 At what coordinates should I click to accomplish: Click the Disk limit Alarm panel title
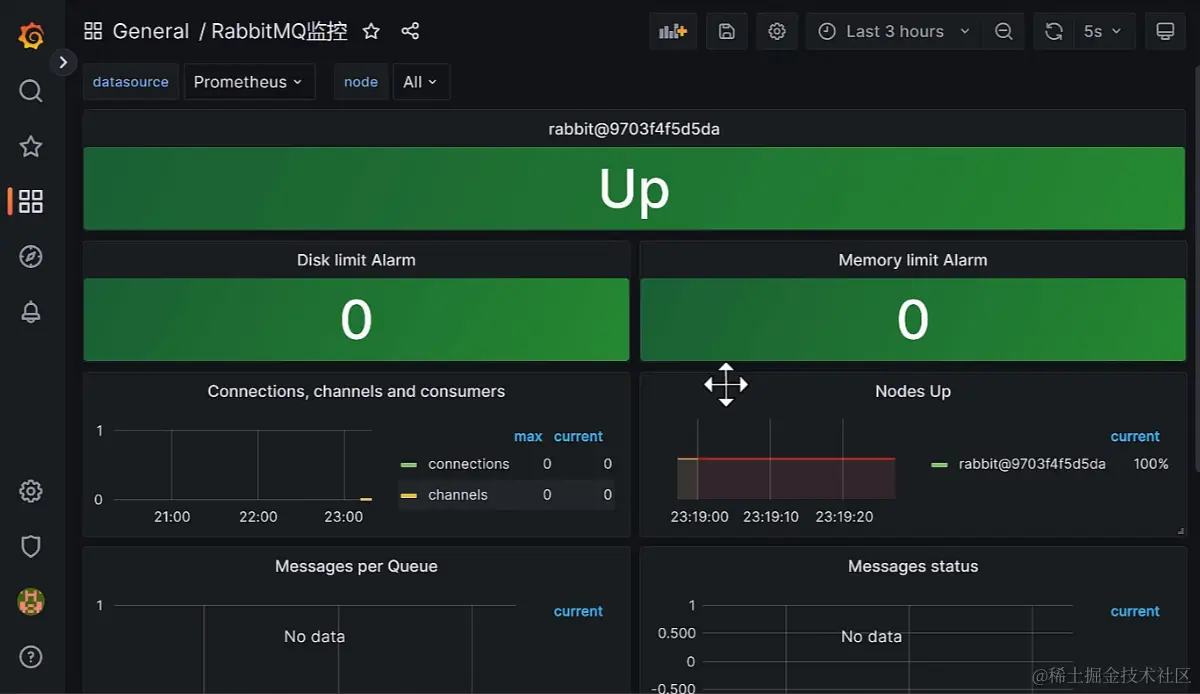(356, 260)
